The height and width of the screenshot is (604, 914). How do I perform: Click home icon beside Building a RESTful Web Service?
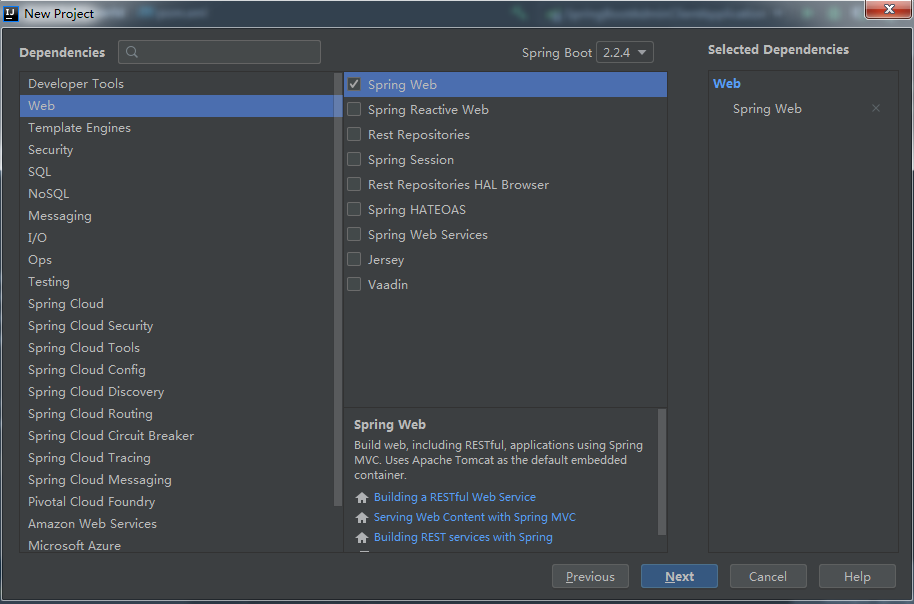click(x=362, y=497)
